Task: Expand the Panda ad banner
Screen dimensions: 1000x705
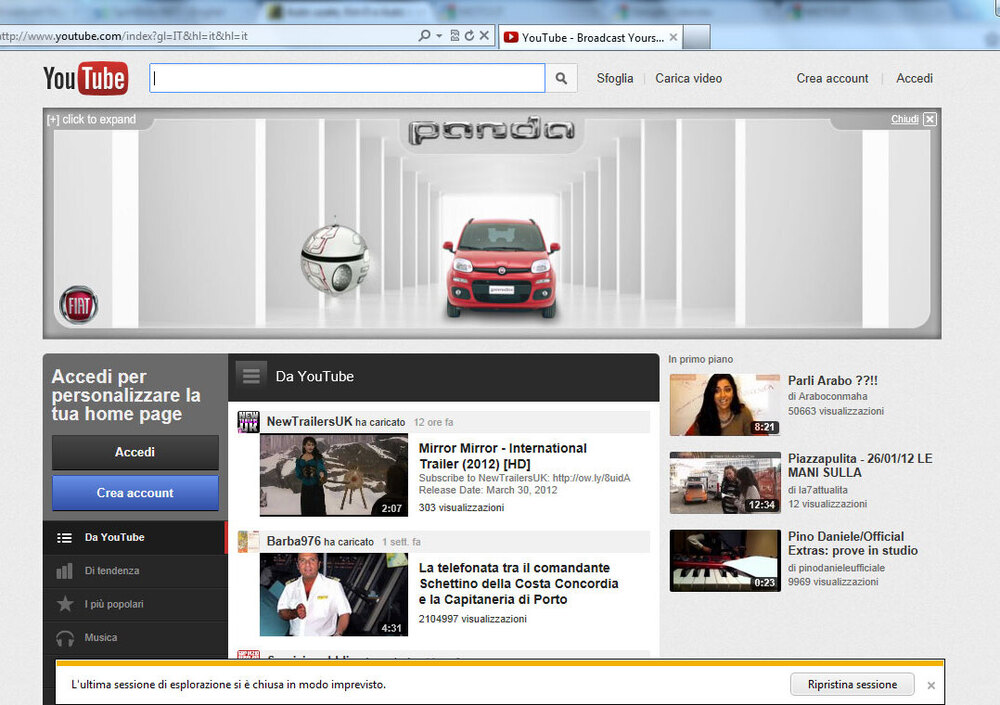Action: (91, 120)
